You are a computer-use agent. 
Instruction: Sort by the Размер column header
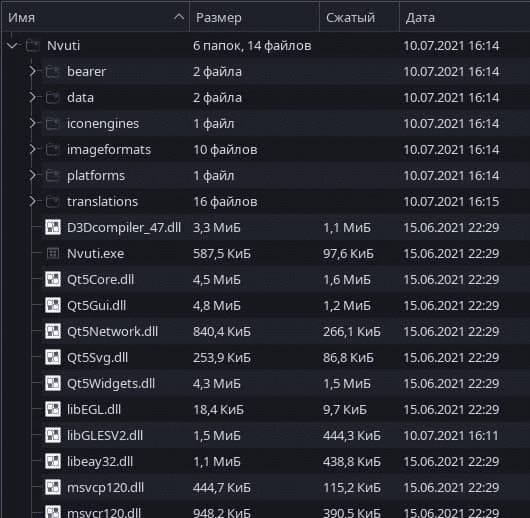coord(254,17)
